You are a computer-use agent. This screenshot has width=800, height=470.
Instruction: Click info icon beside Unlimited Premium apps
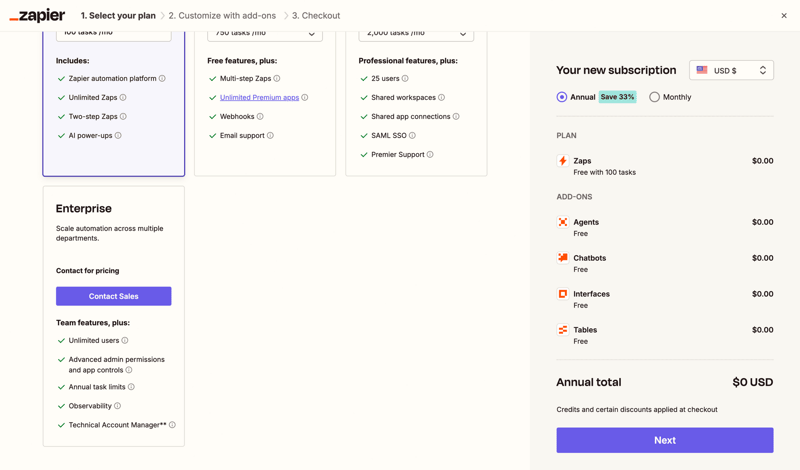(305, 97)
